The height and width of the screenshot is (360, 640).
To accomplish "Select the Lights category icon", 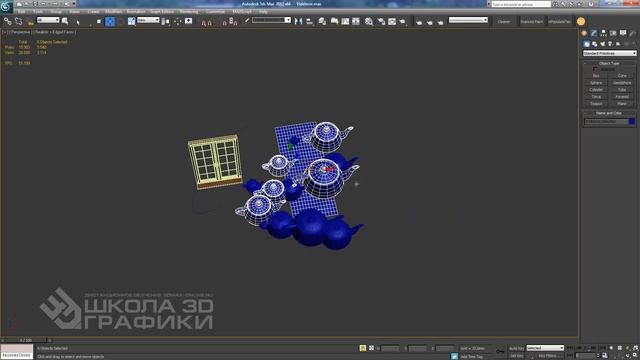I will [x=602, y=44].
